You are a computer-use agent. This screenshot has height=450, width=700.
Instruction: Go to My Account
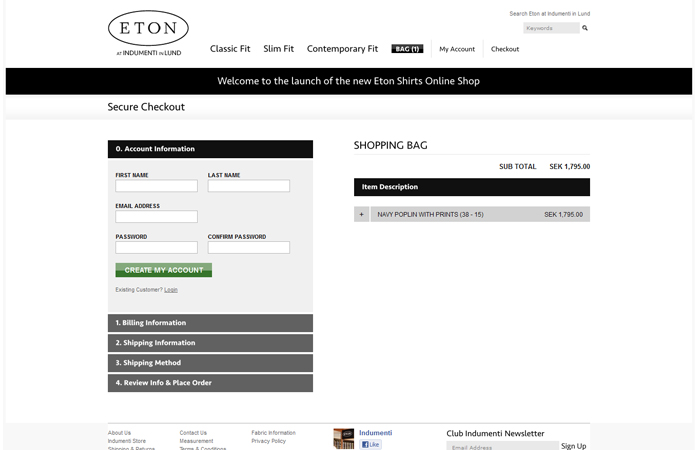(x=457, y=49)
